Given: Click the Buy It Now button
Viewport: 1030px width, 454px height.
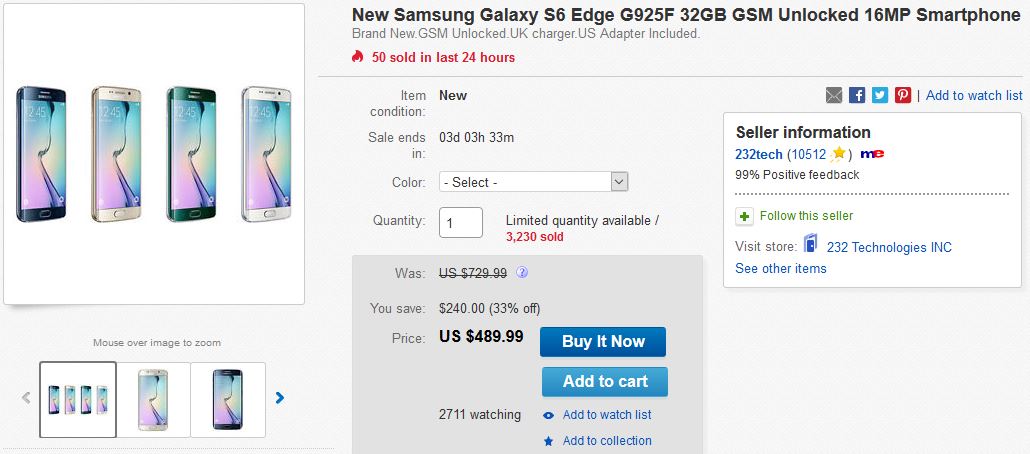Looking at the screenshot, I should coord(603,341).
